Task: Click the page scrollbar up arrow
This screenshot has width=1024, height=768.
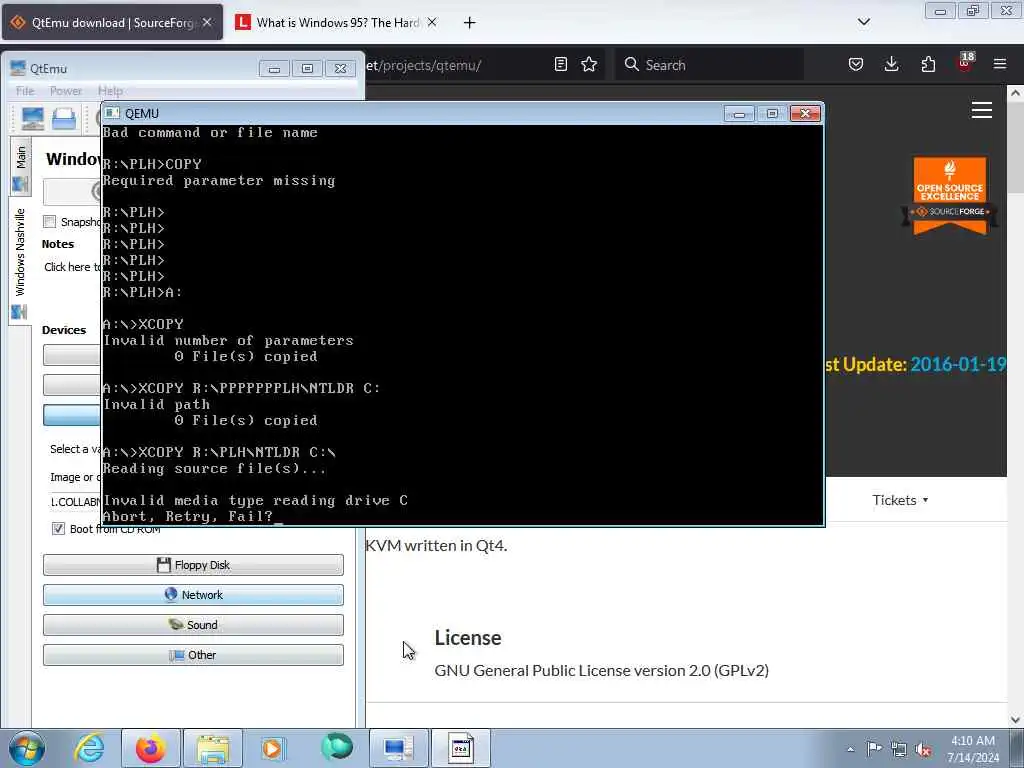Action: coord(1015,93)
